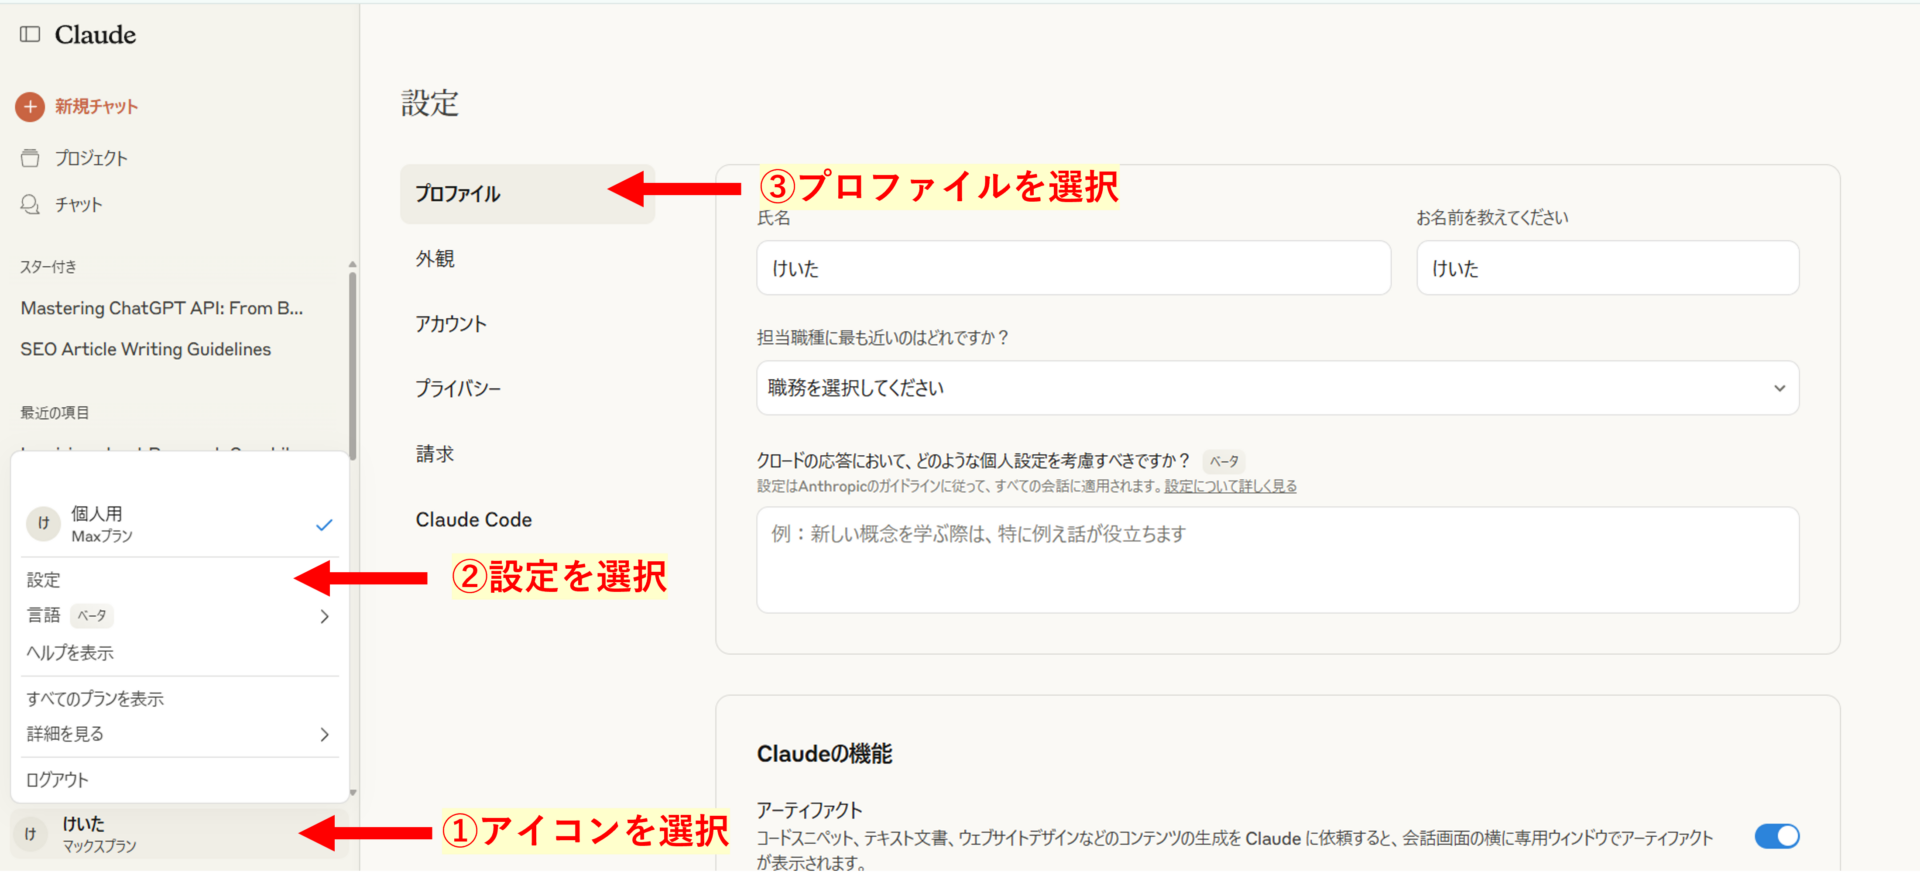Click ログアウト to sign out
Image resolution: width=1920 pixels, height=876 pixels.
180,780
